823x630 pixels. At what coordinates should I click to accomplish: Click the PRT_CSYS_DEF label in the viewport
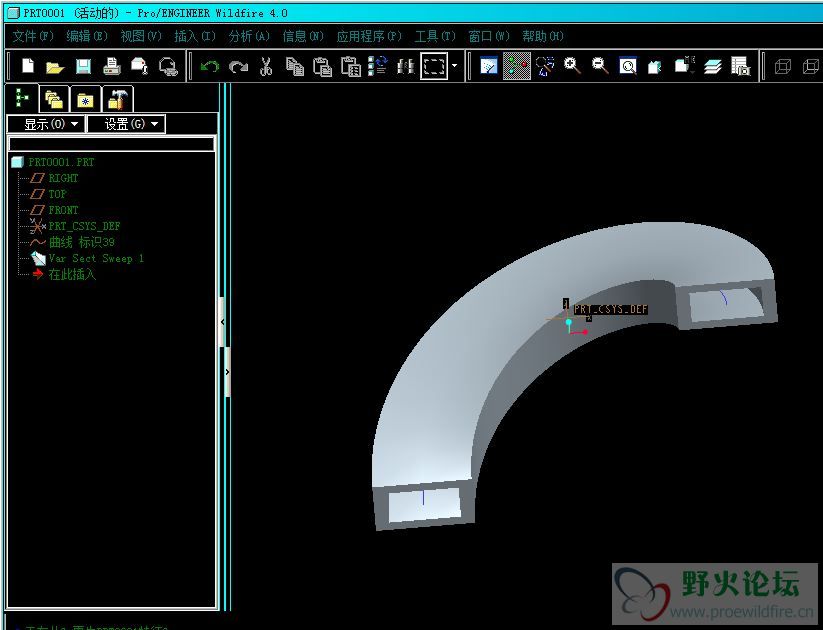tap(610, 309)
